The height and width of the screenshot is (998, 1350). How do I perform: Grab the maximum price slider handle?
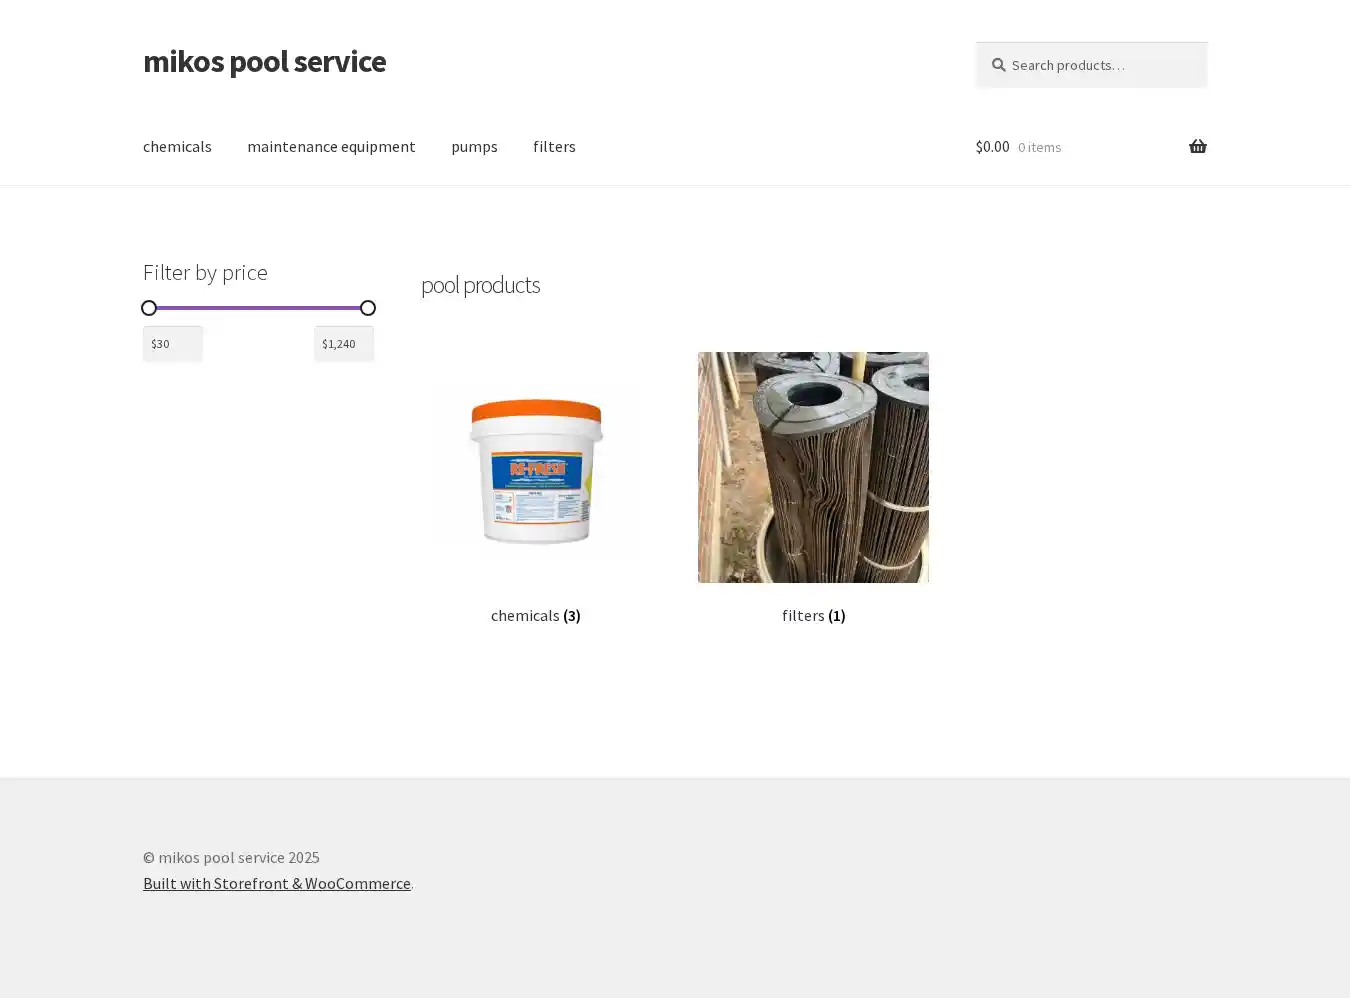click(368, 308)
